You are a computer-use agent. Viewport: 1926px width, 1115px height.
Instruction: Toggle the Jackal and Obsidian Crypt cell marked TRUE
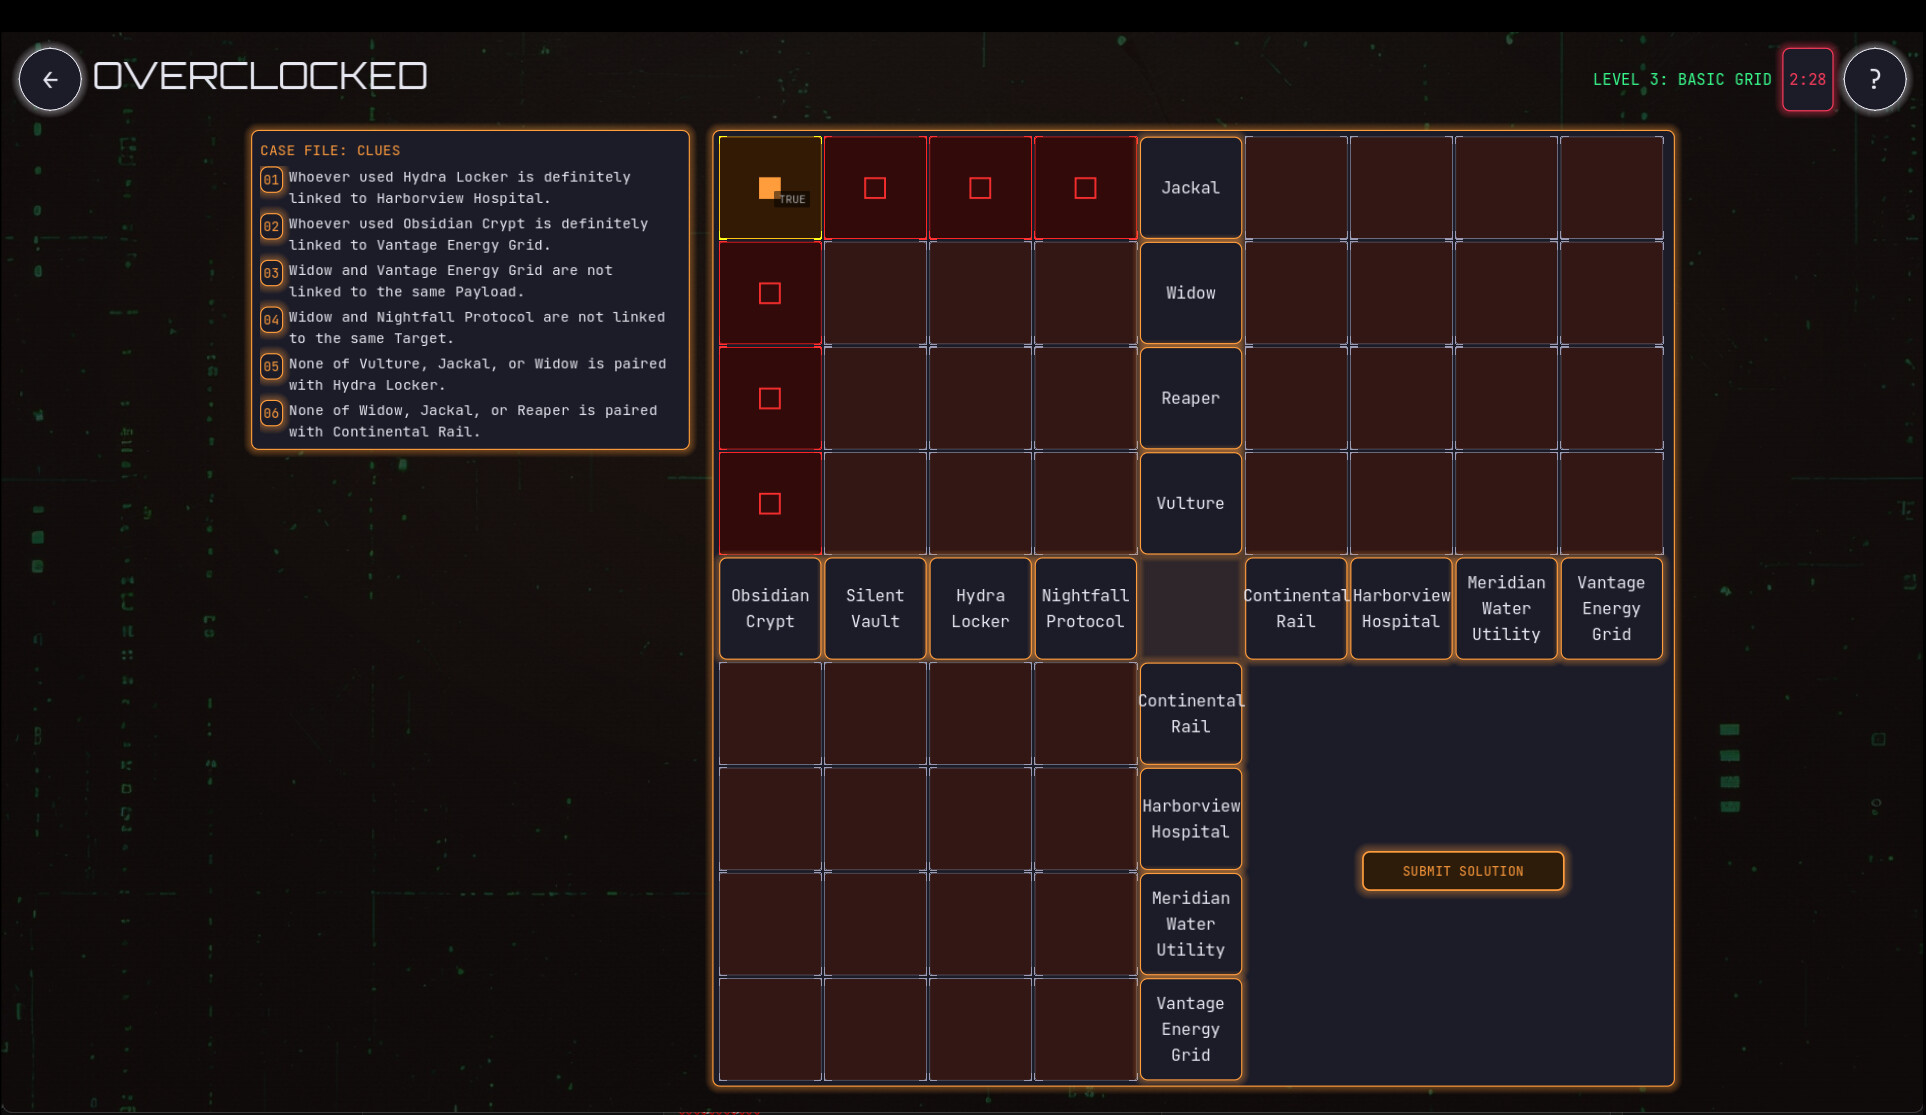[x=770, y=188]
